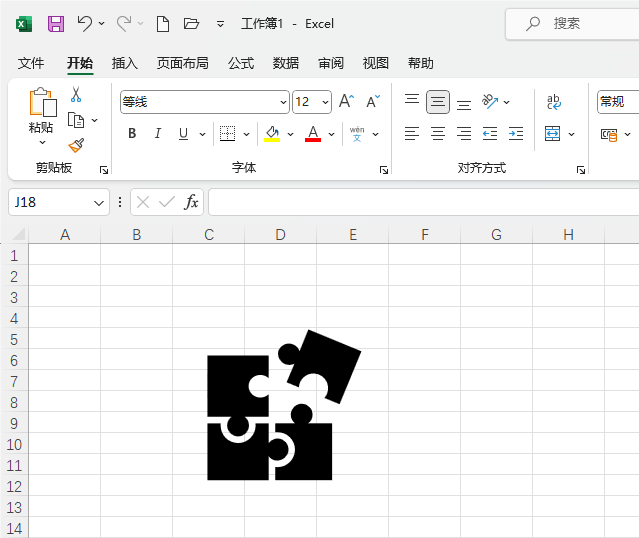Toggle italic formatting
Viewport: 639px width, 538px height.
tap(158, 133)
